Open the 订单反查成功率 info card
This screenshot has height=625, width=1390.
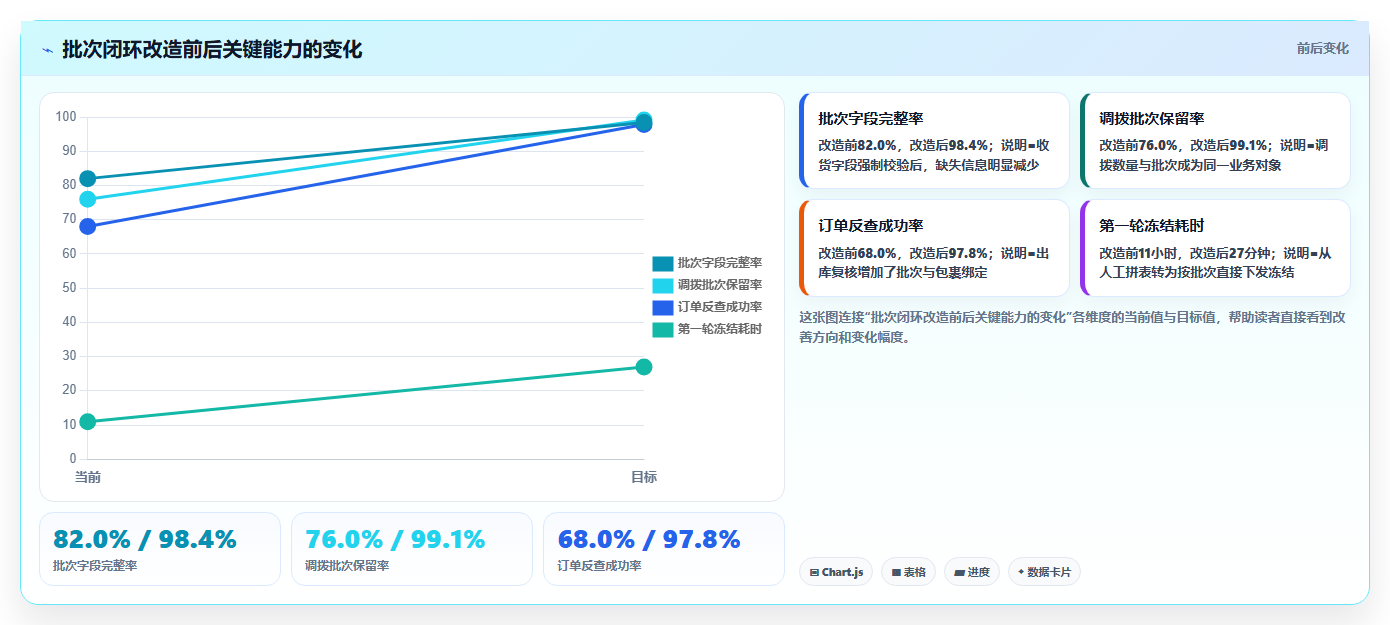point(934,248)
